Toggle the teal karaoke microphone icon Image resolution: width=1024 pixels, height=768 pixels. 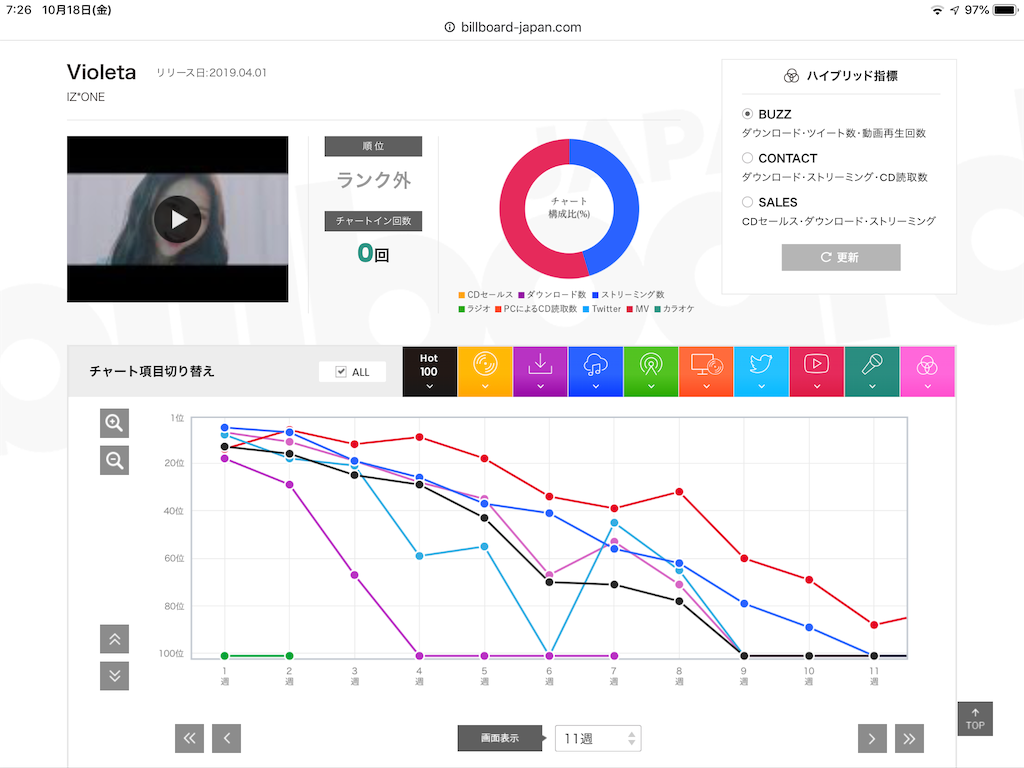(872, 372)
